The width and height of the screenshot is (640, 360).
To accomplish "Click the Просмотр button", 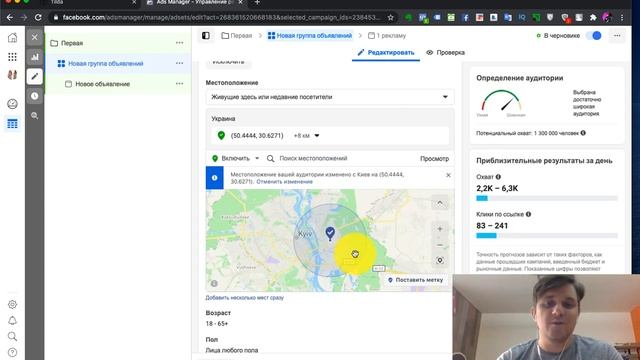I will (x=434, y=158).
